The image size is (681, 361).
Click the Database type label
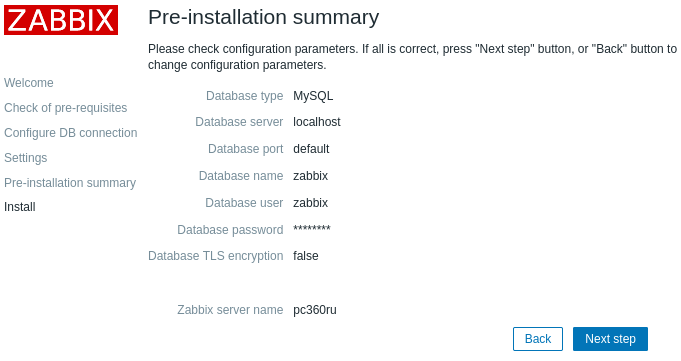[245, 96]
